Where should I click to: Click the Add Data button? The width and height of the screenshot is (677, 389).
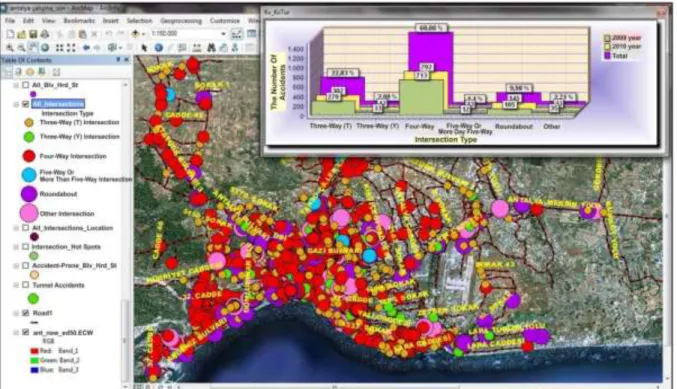[x=135, y=34]
